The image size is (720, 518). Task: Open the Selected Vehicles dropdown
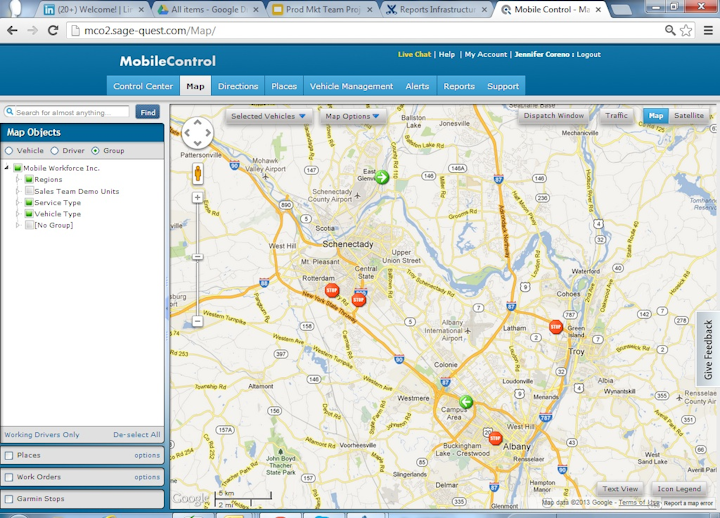pos(269,116)
